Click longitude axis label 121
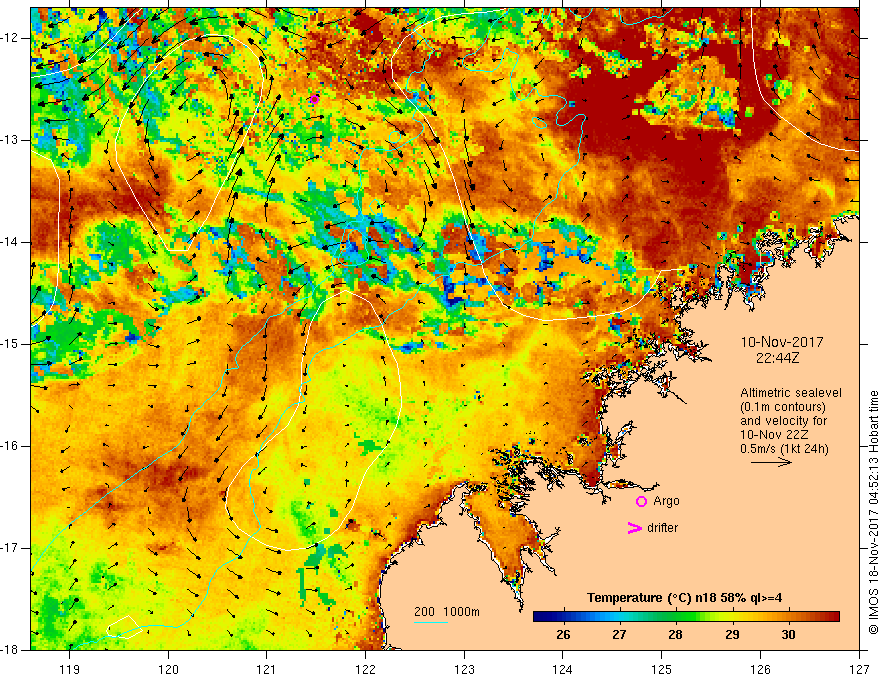The image size is (880, 680). click(267, 669)
